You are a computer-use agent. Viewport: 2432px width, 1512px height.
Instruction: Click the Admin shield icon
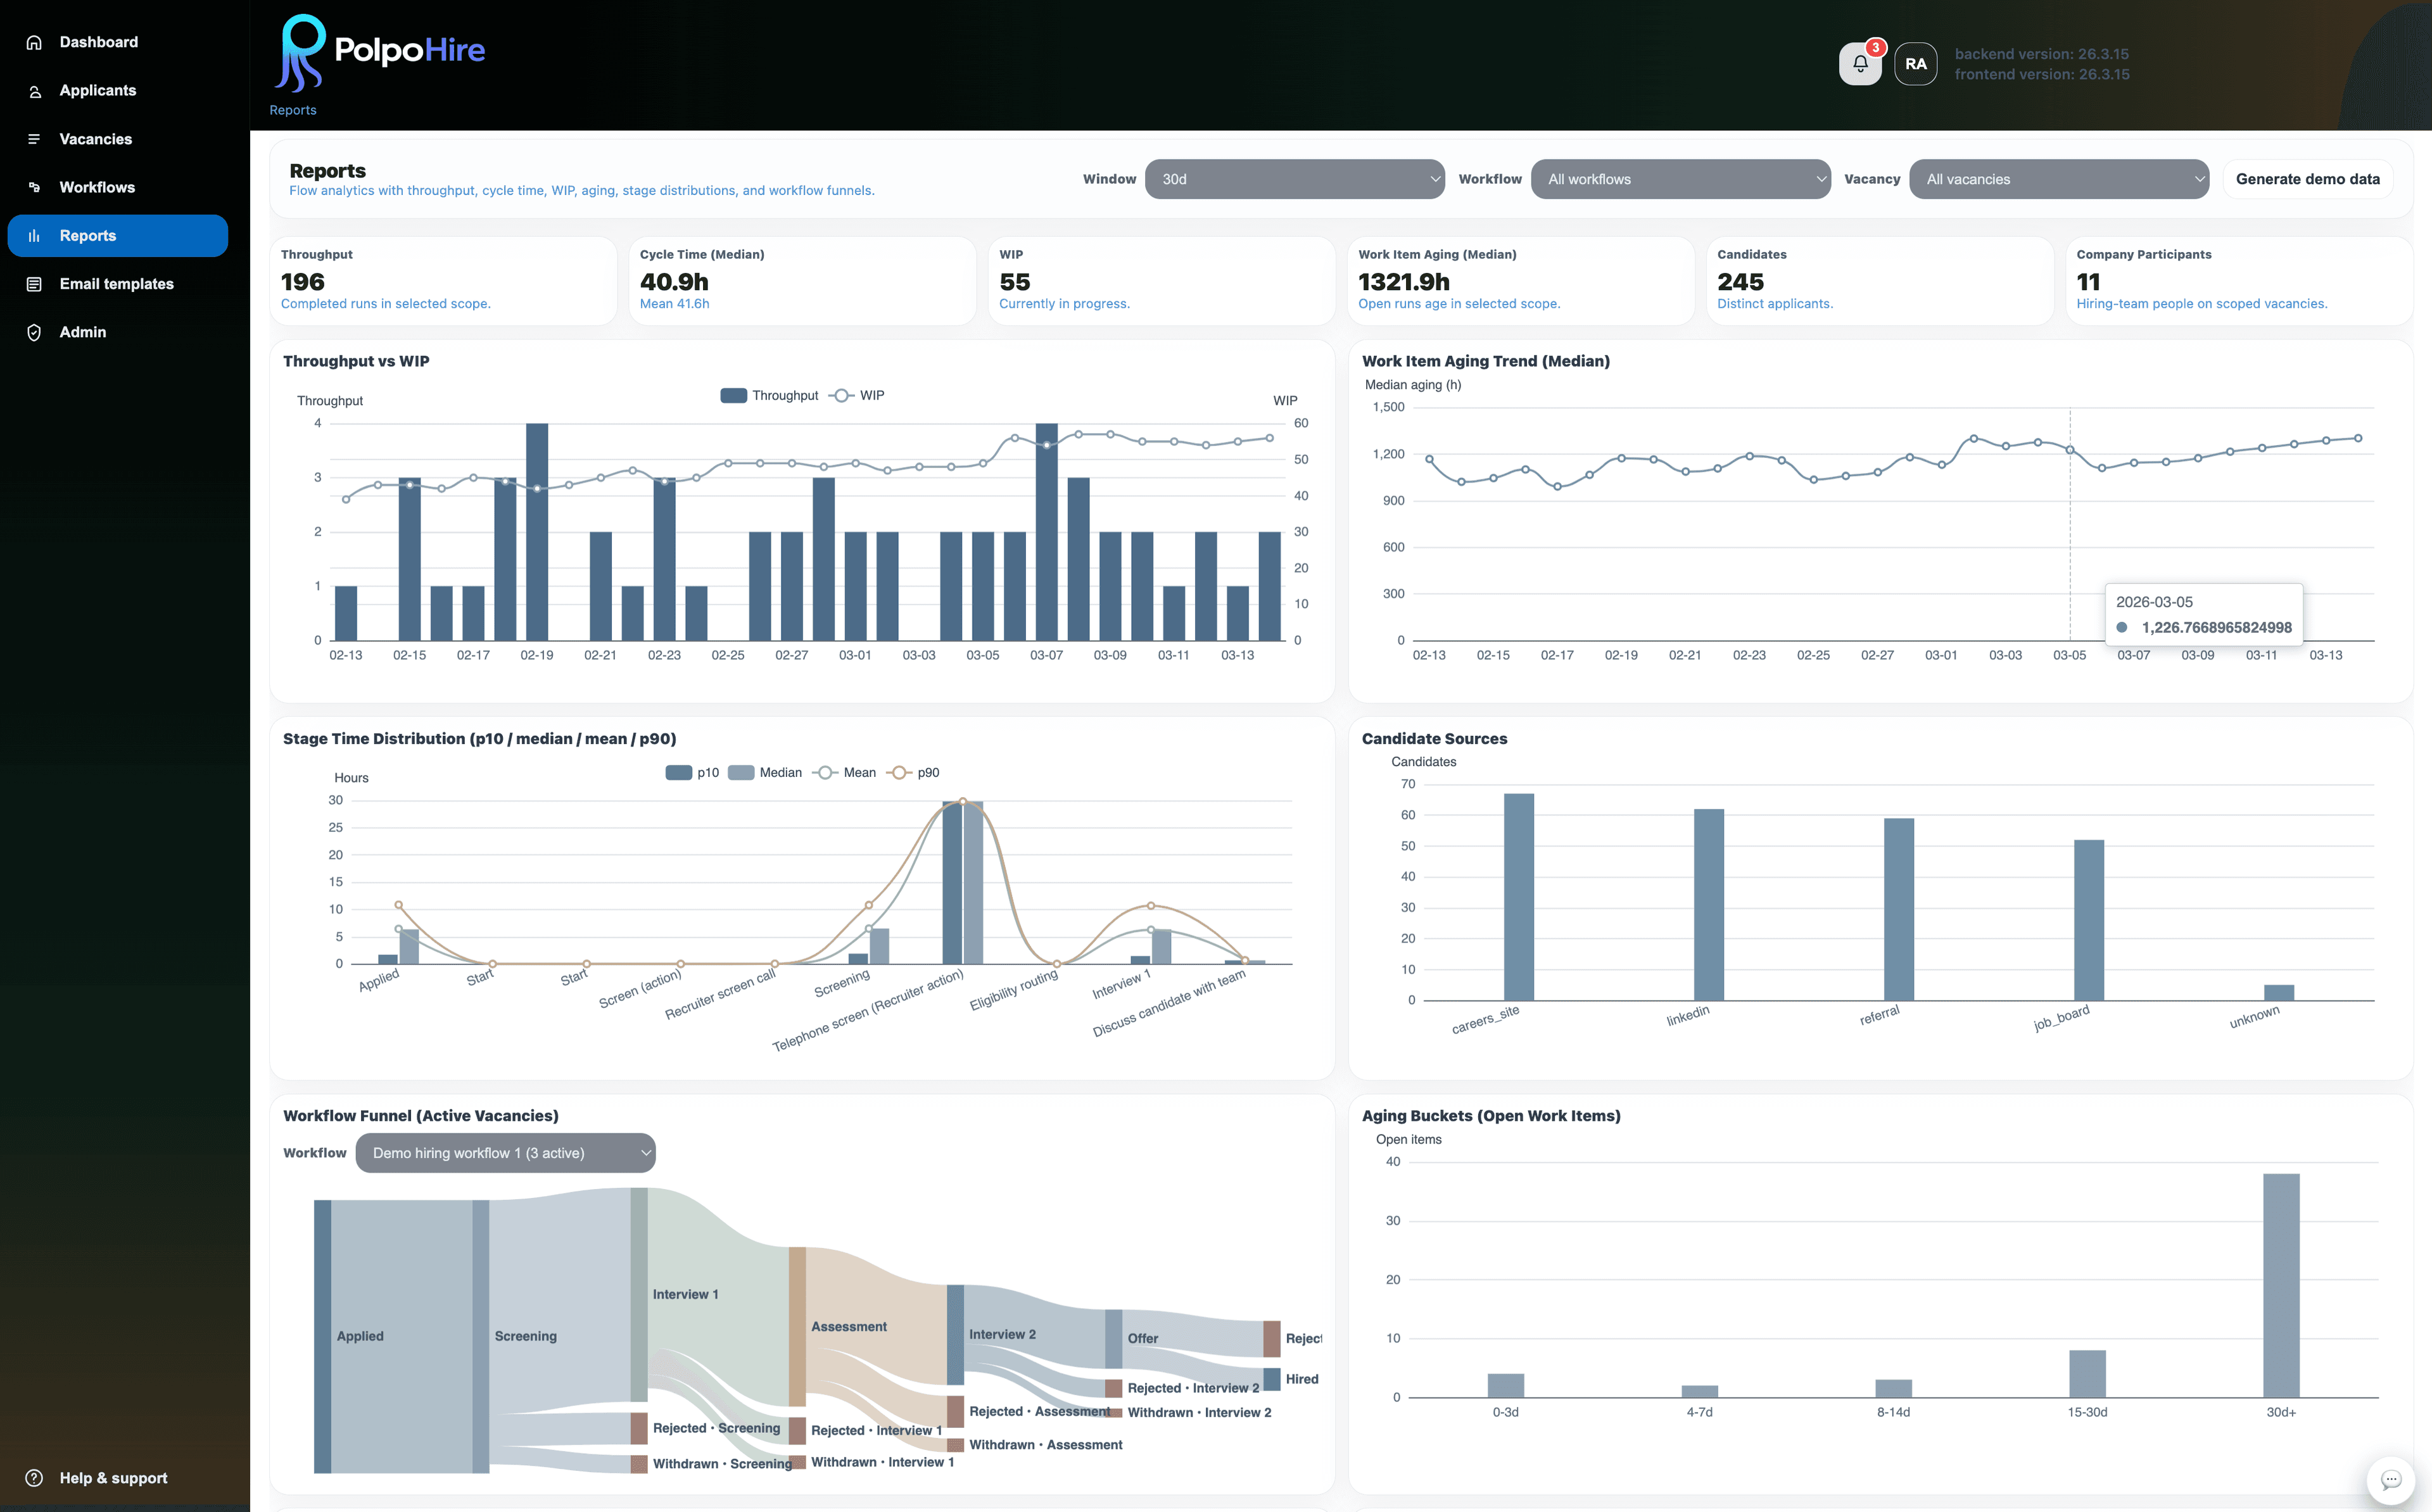(34, 331)
